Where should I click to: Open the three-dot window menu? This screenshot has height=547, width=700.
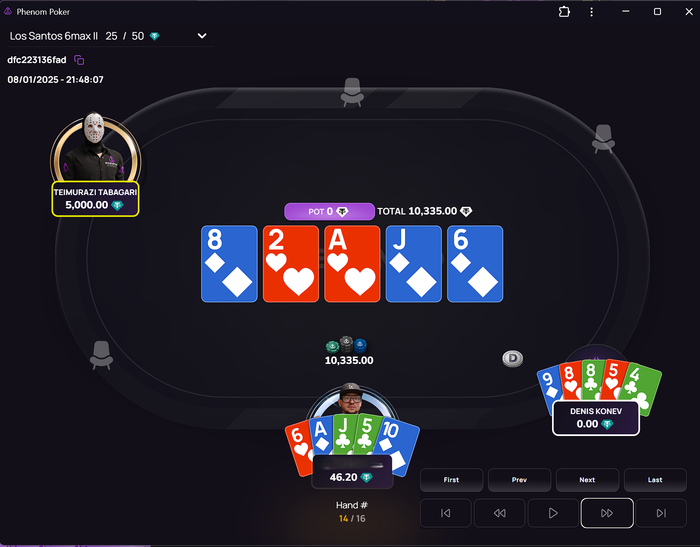(592, 12)
